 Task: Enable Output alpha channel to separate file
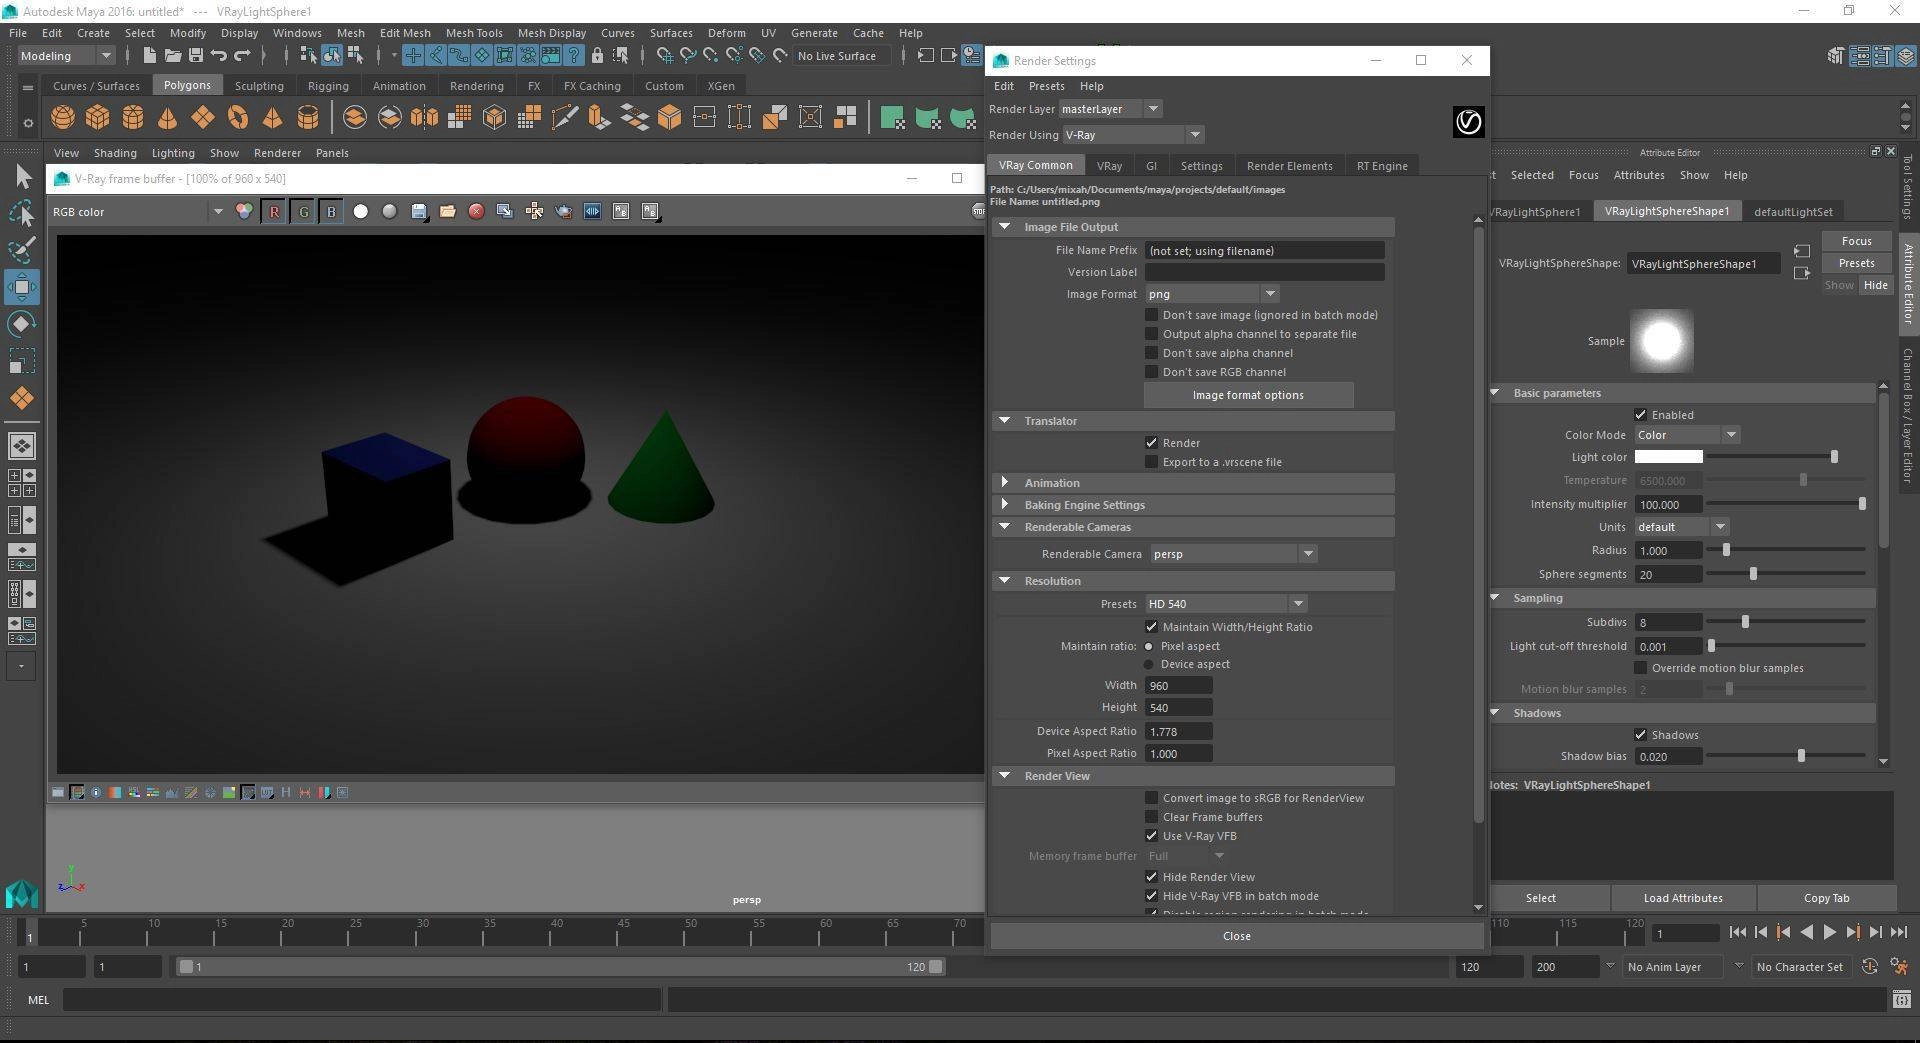(x=1151, y=334)
